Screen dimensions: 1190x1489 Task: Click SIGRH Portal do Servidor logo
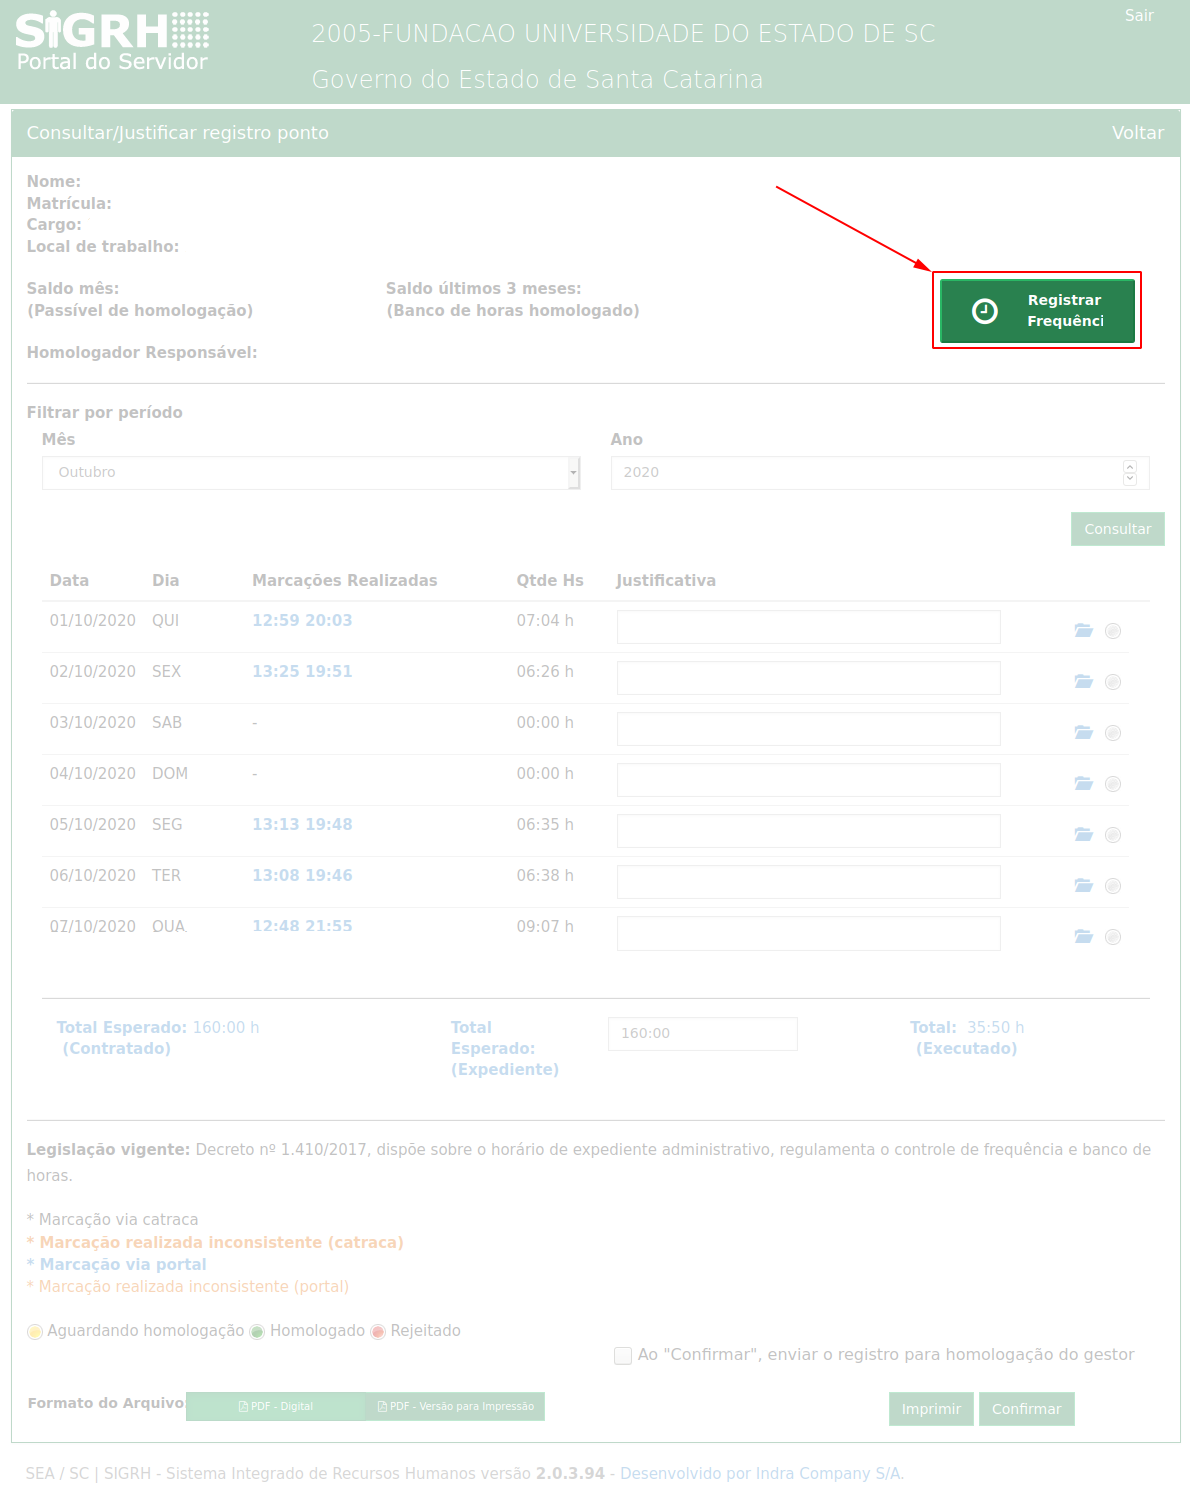(112, 43)
